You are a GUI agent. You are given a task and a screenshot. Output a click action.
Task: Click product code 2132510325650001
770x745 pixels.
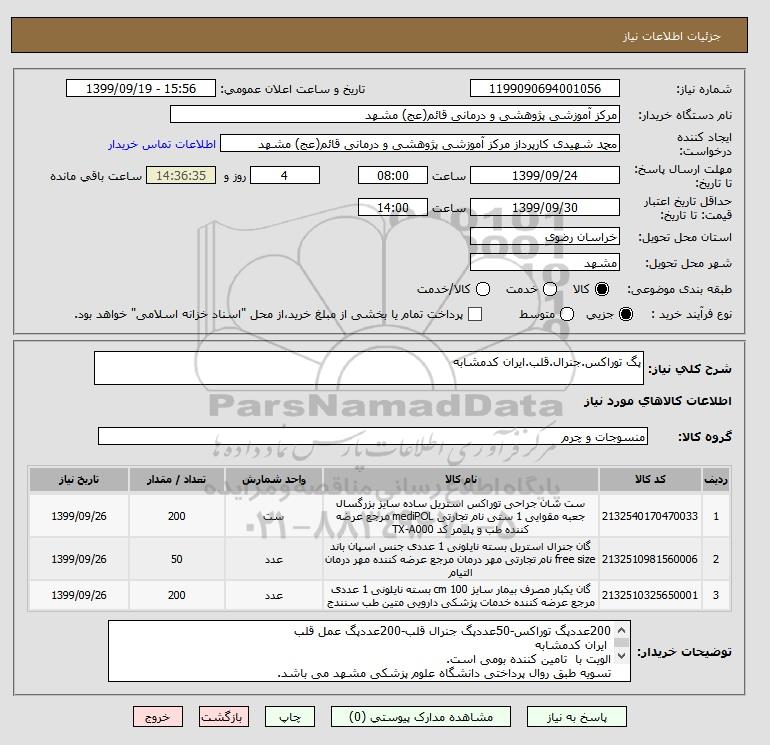pyautogui.click(x=650, y=595)
